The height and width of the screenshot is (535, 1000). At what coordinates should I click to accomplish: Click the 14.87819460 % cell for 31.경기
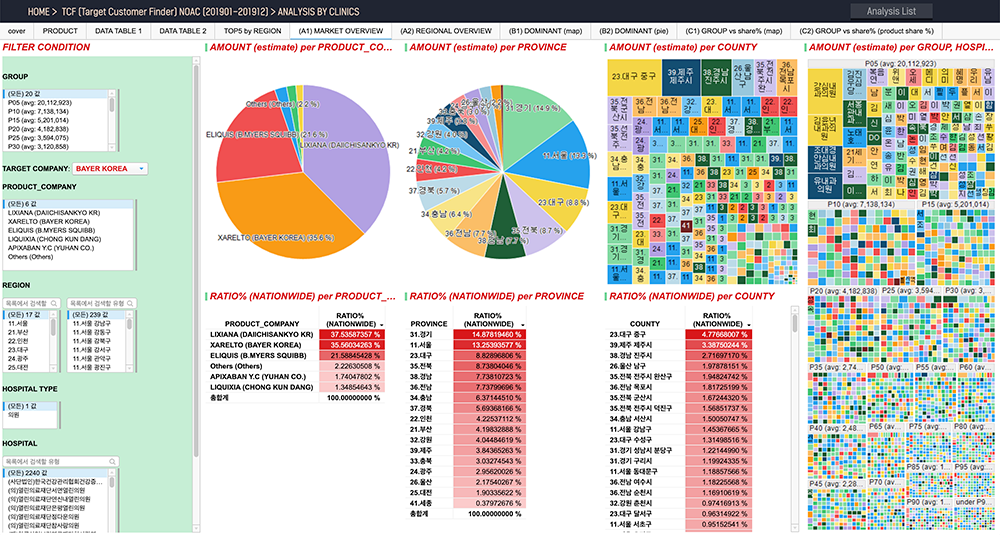489,334
